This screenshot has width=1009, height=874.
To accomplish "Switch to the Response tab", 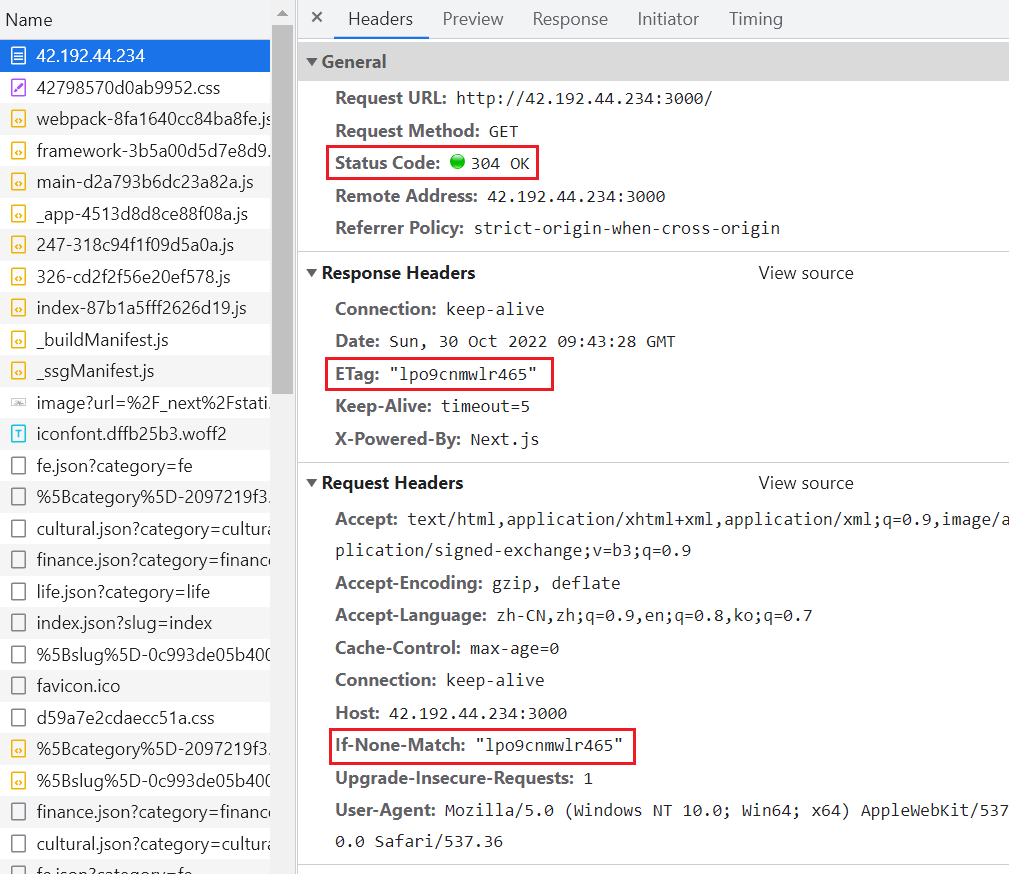I will pyautogui.click(x=570, y=19).
